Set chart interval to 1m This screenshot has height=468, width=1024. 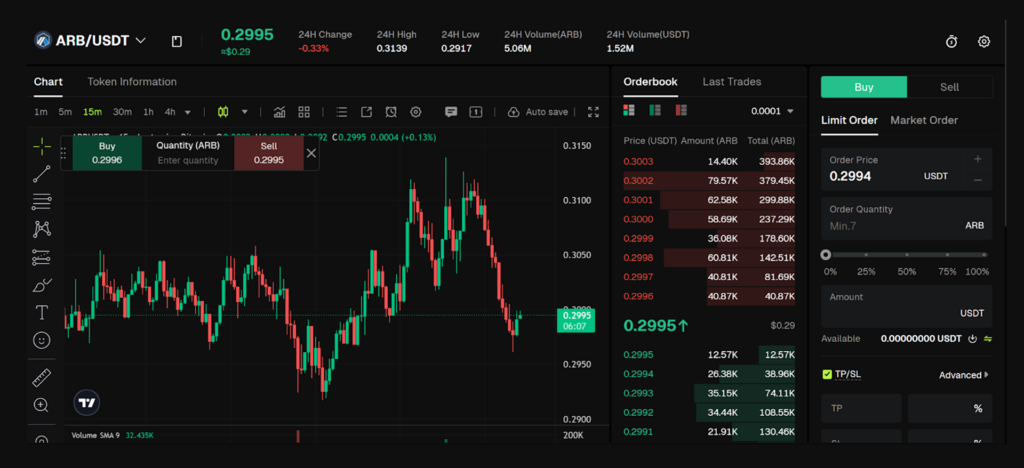point(40,112)
